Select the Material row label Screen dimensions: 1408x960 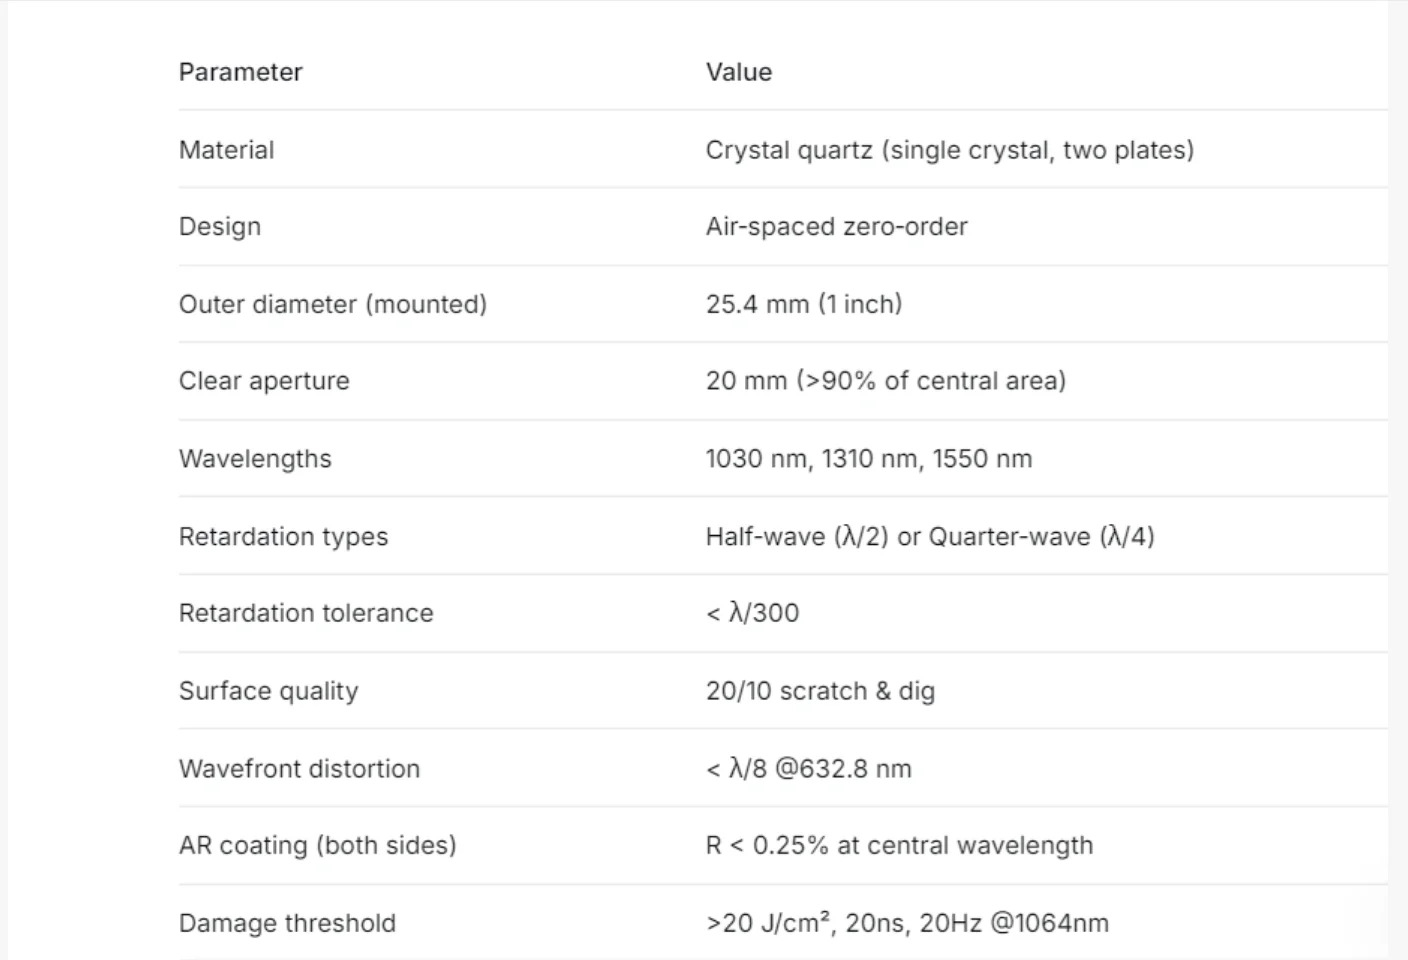point(226,150)
